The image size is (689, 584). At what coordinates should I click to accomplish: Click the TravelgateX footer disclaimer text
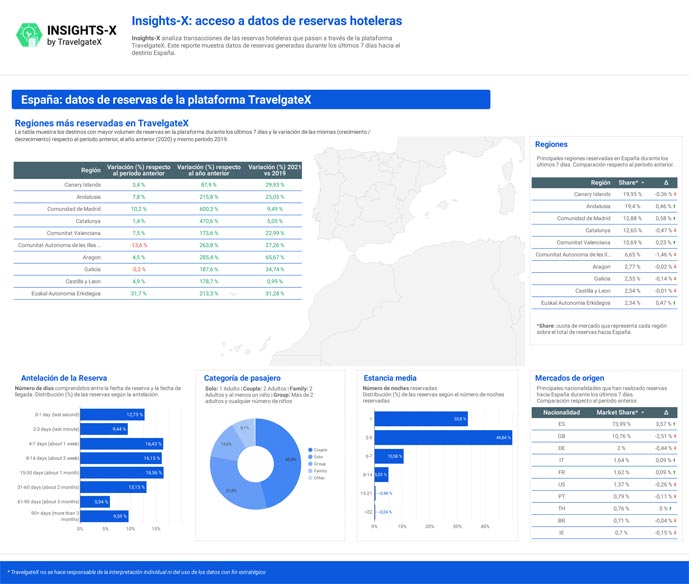coord(136,572)
